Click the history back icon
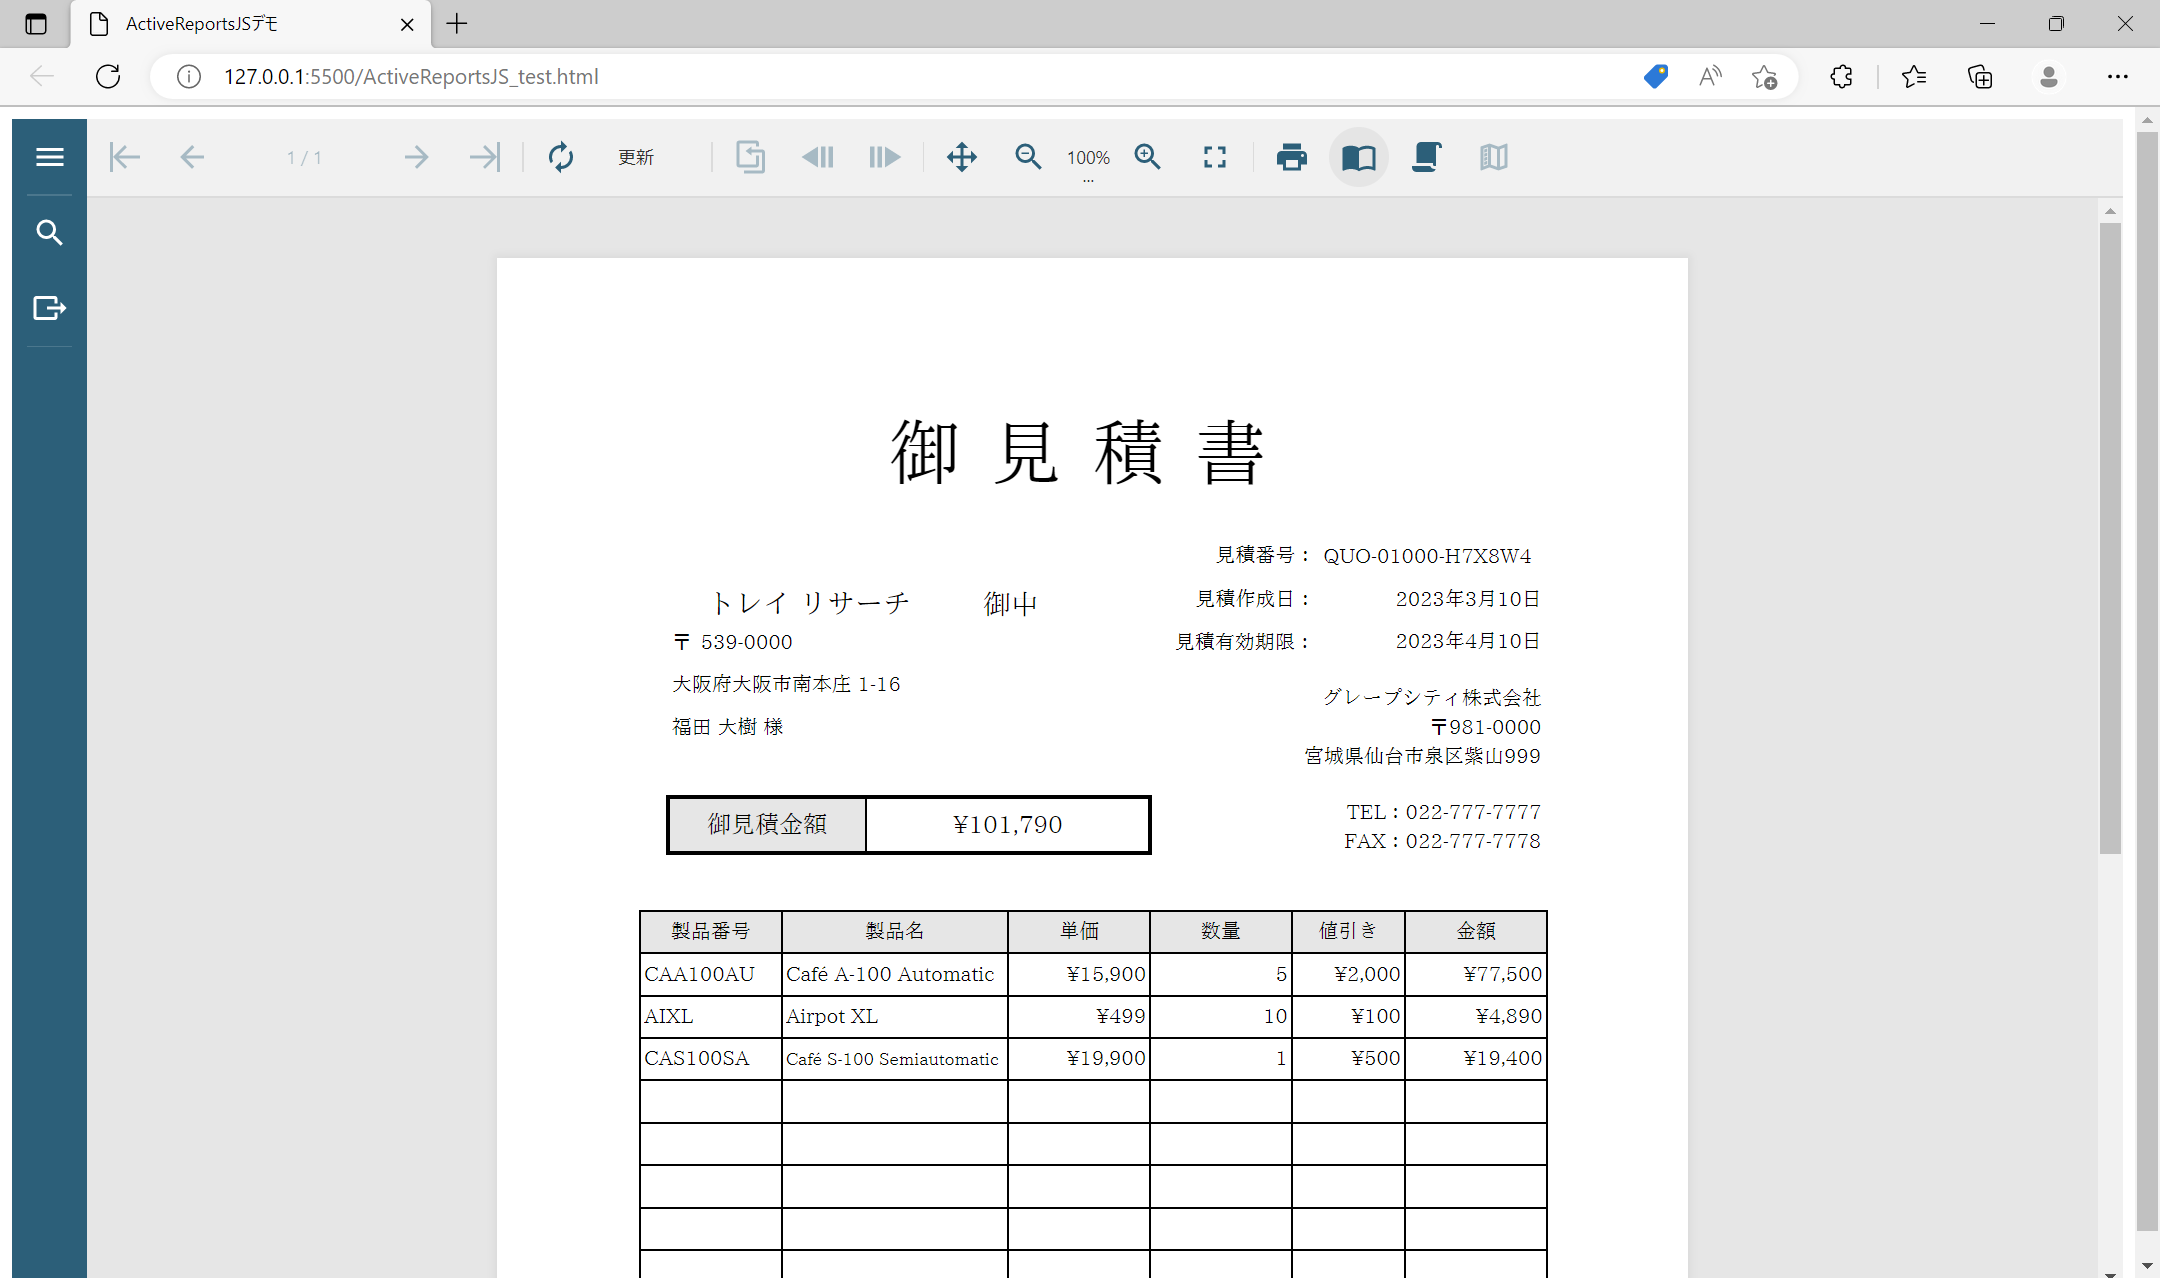2160x1278 pixels. click(818, 157)
